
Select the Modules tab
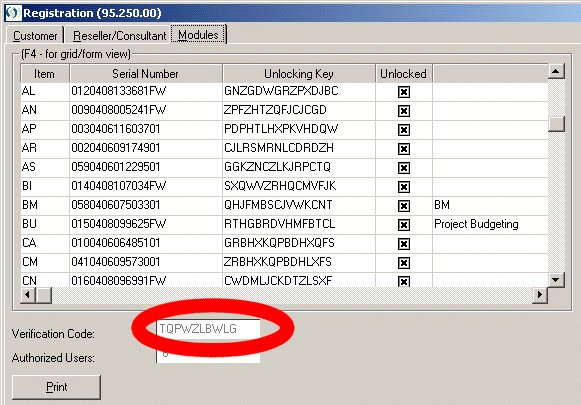[198, 35]
